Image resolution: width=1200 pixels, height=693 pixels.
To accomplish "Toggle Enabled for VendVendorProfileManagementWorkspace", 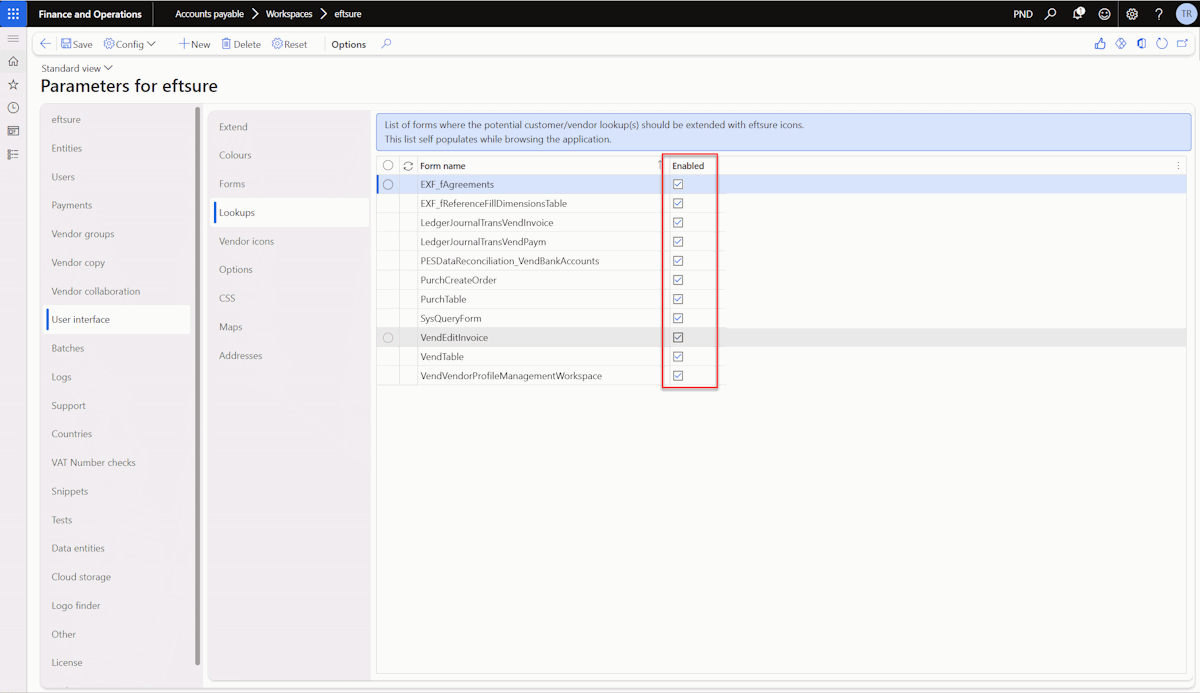I will click(x=678, y=376).
